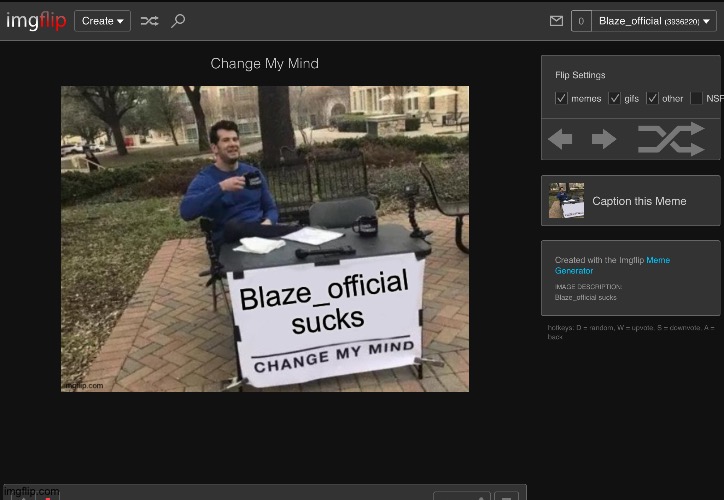The image size is (724, 500).
Task: Click the shuffle icon in top navigation
Action: click(149, 21)
